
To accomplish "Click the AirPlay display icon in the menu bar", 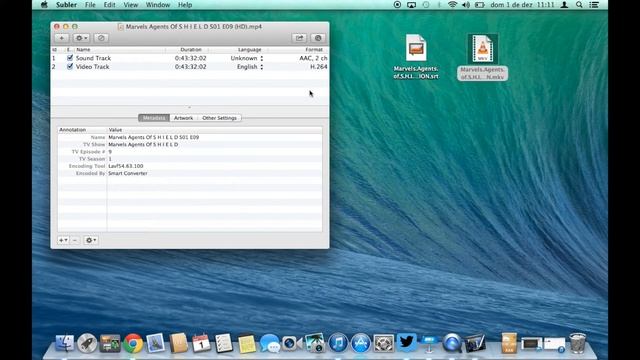I will coord(411,5).
